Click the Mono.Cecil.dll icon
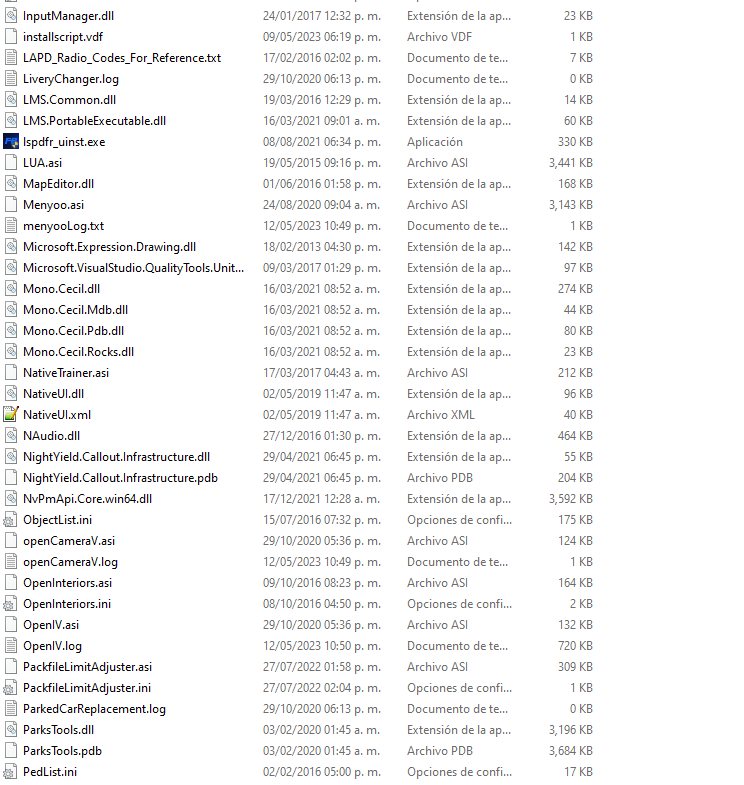 (11, 289)
